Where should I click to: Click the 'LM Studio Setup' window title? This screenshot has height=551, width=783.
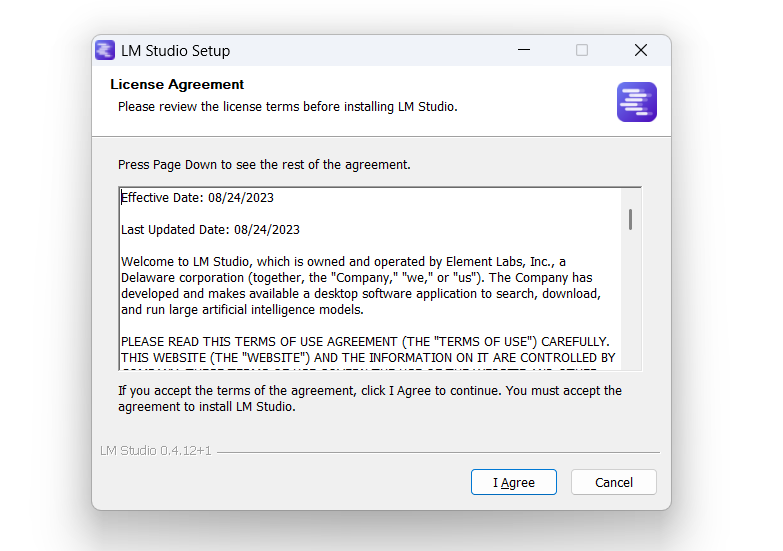(x=175, y=50)
